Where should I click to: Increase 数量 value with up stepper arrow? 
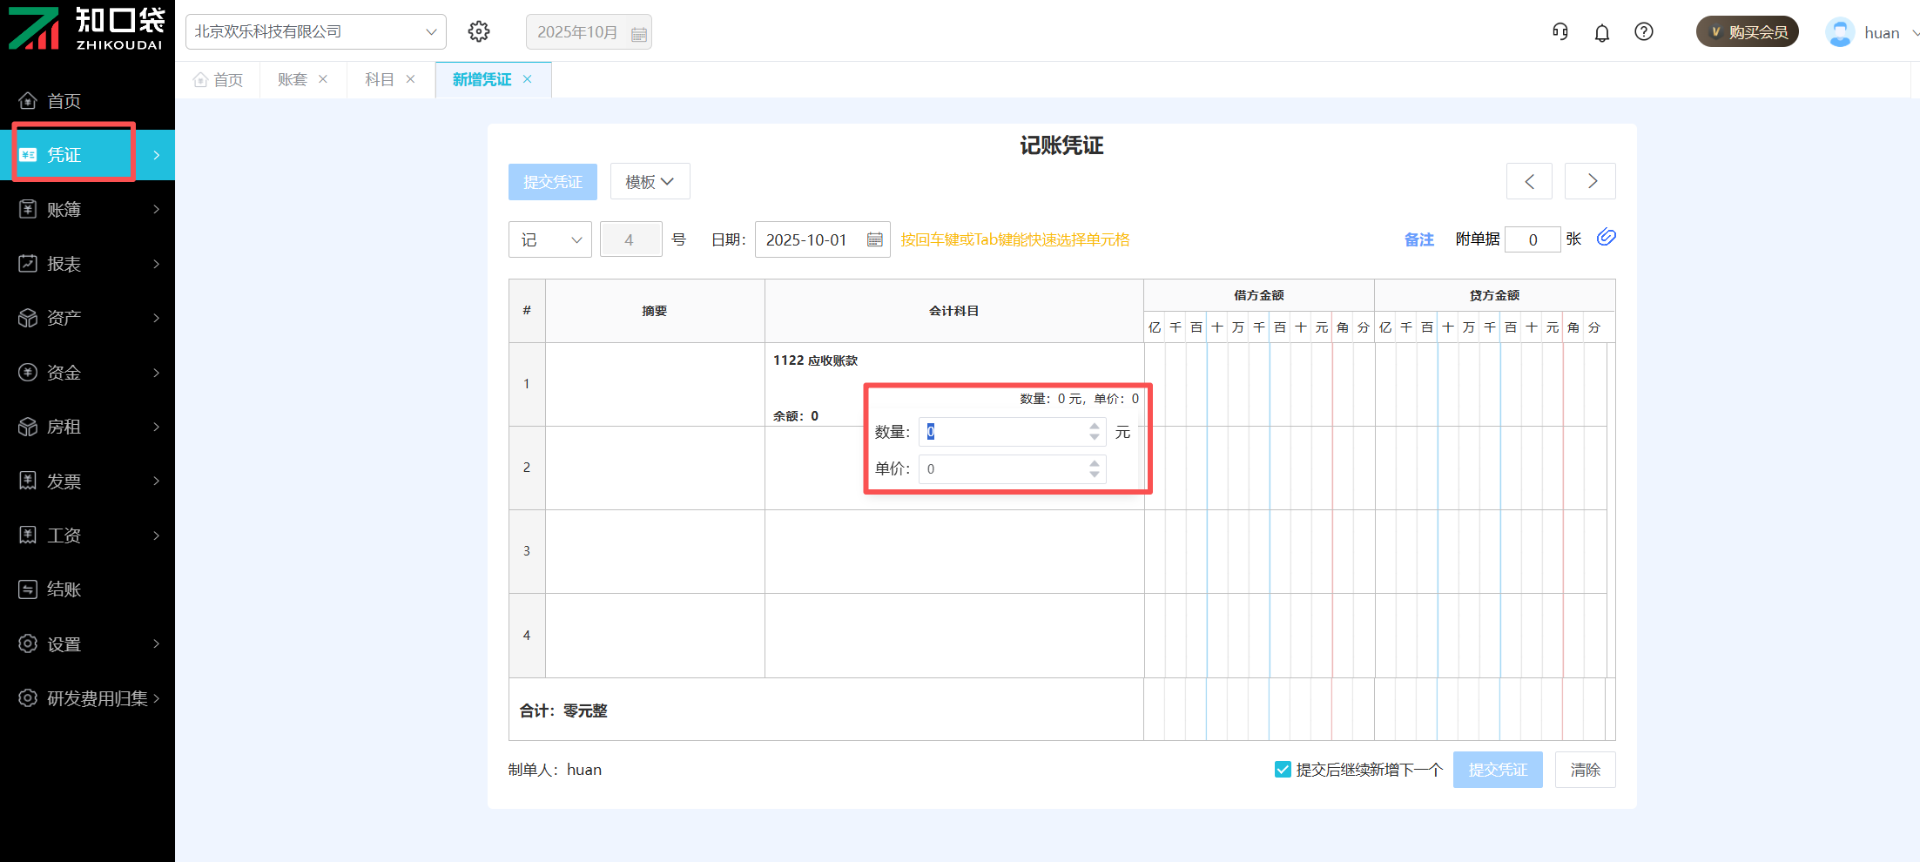click(1095, 426)
